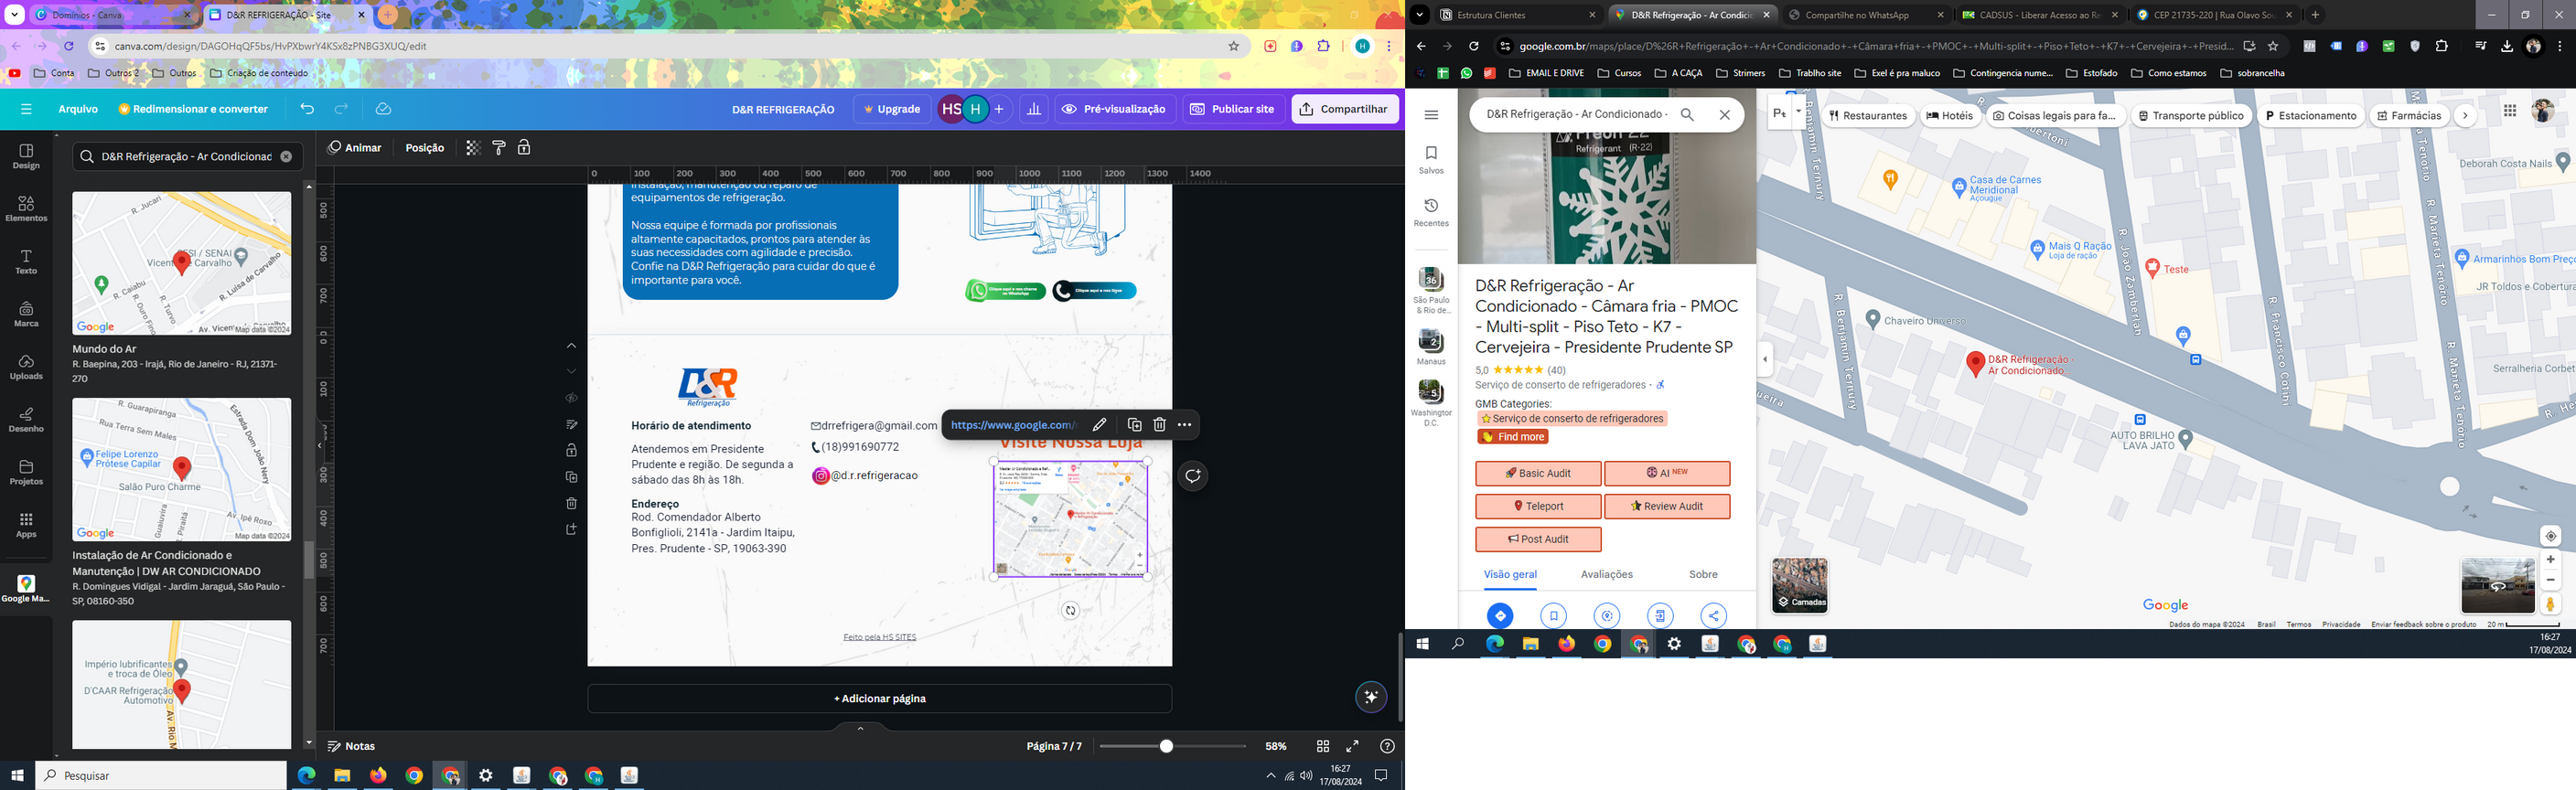The width and height of the screenshot is (2576, 790).
Task: Open the Elementos side panel
Action: click(x=26, y=209)
